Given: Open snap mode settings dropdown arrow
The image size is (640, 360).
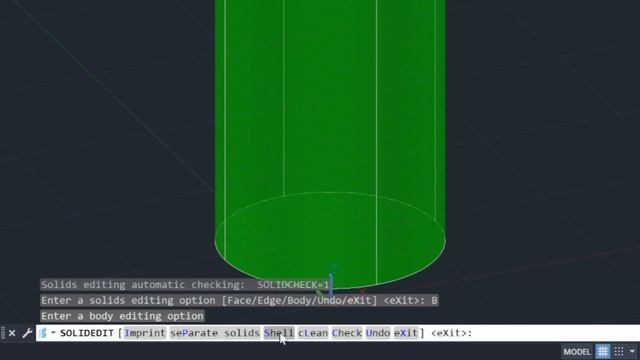Looking at the screenshot, I should [x=632, y=351].
